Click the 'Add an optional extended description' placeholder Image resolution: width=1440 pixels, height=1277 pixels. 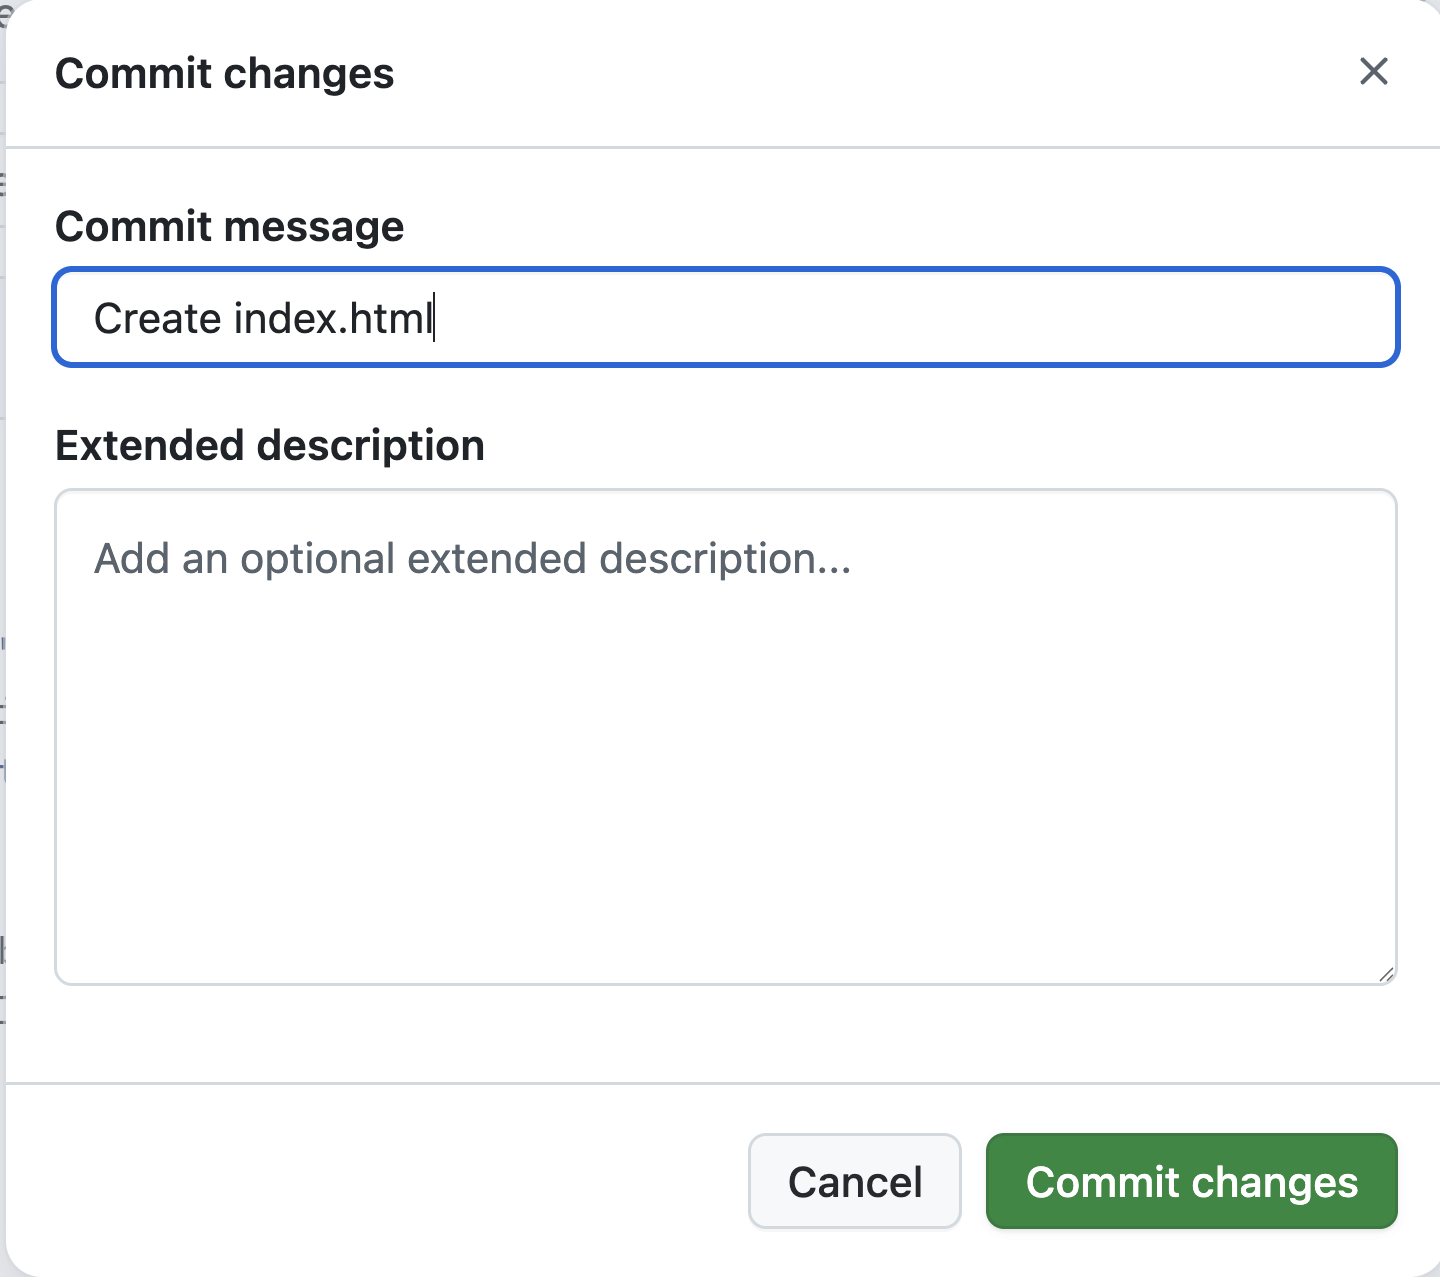[x=472, y=559]
